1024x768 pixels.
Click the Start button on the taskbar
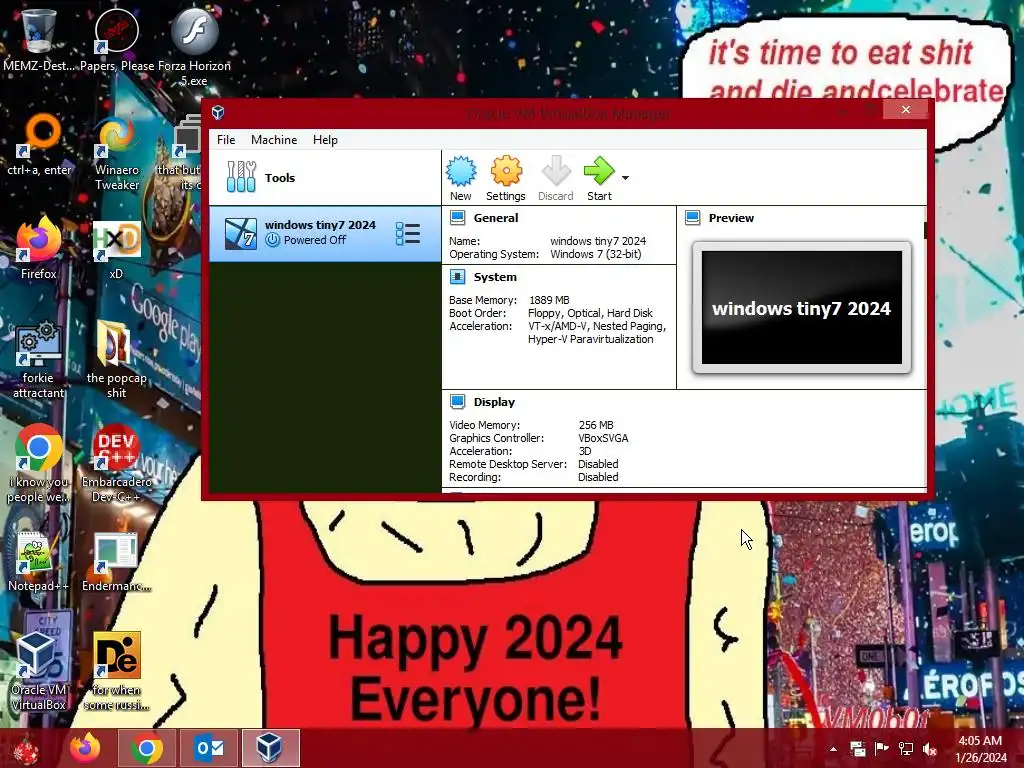tap(26, 748)
